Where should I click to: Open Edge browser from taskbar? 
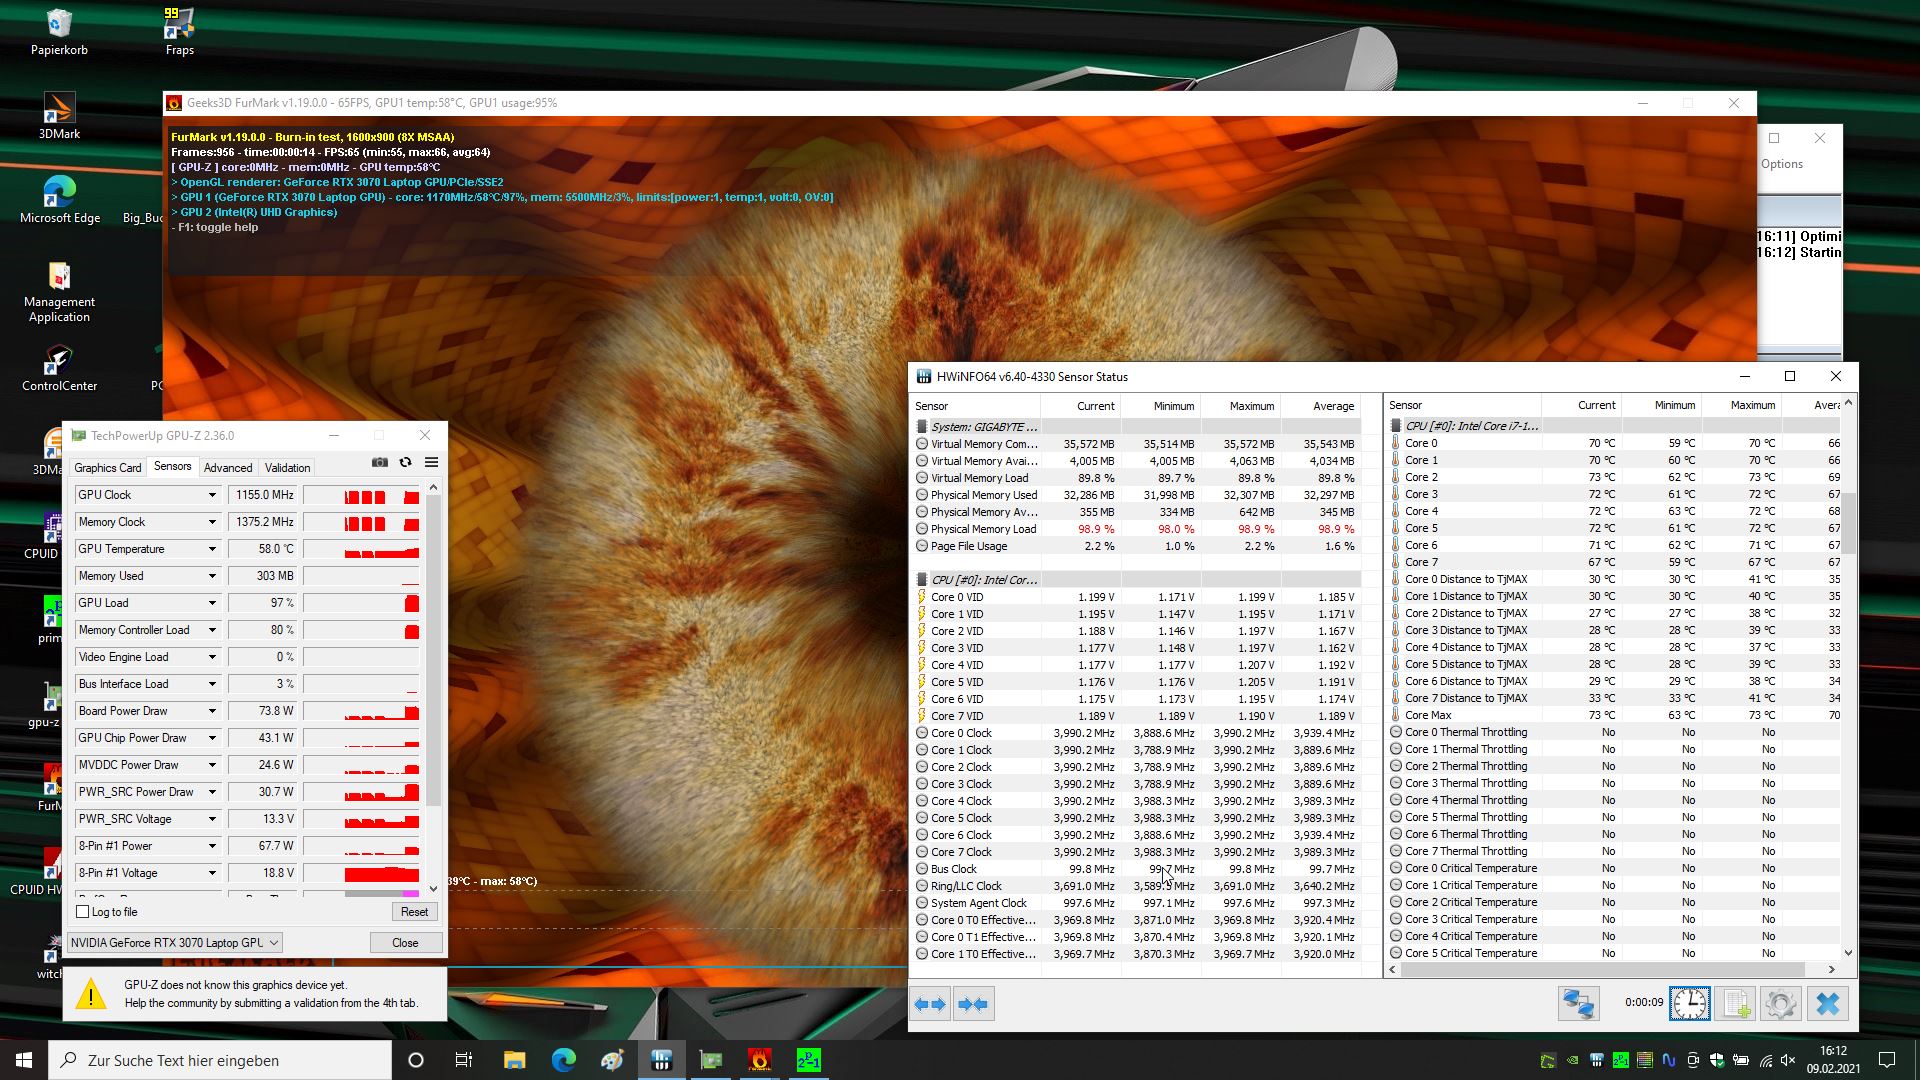tap(563, 1060)
